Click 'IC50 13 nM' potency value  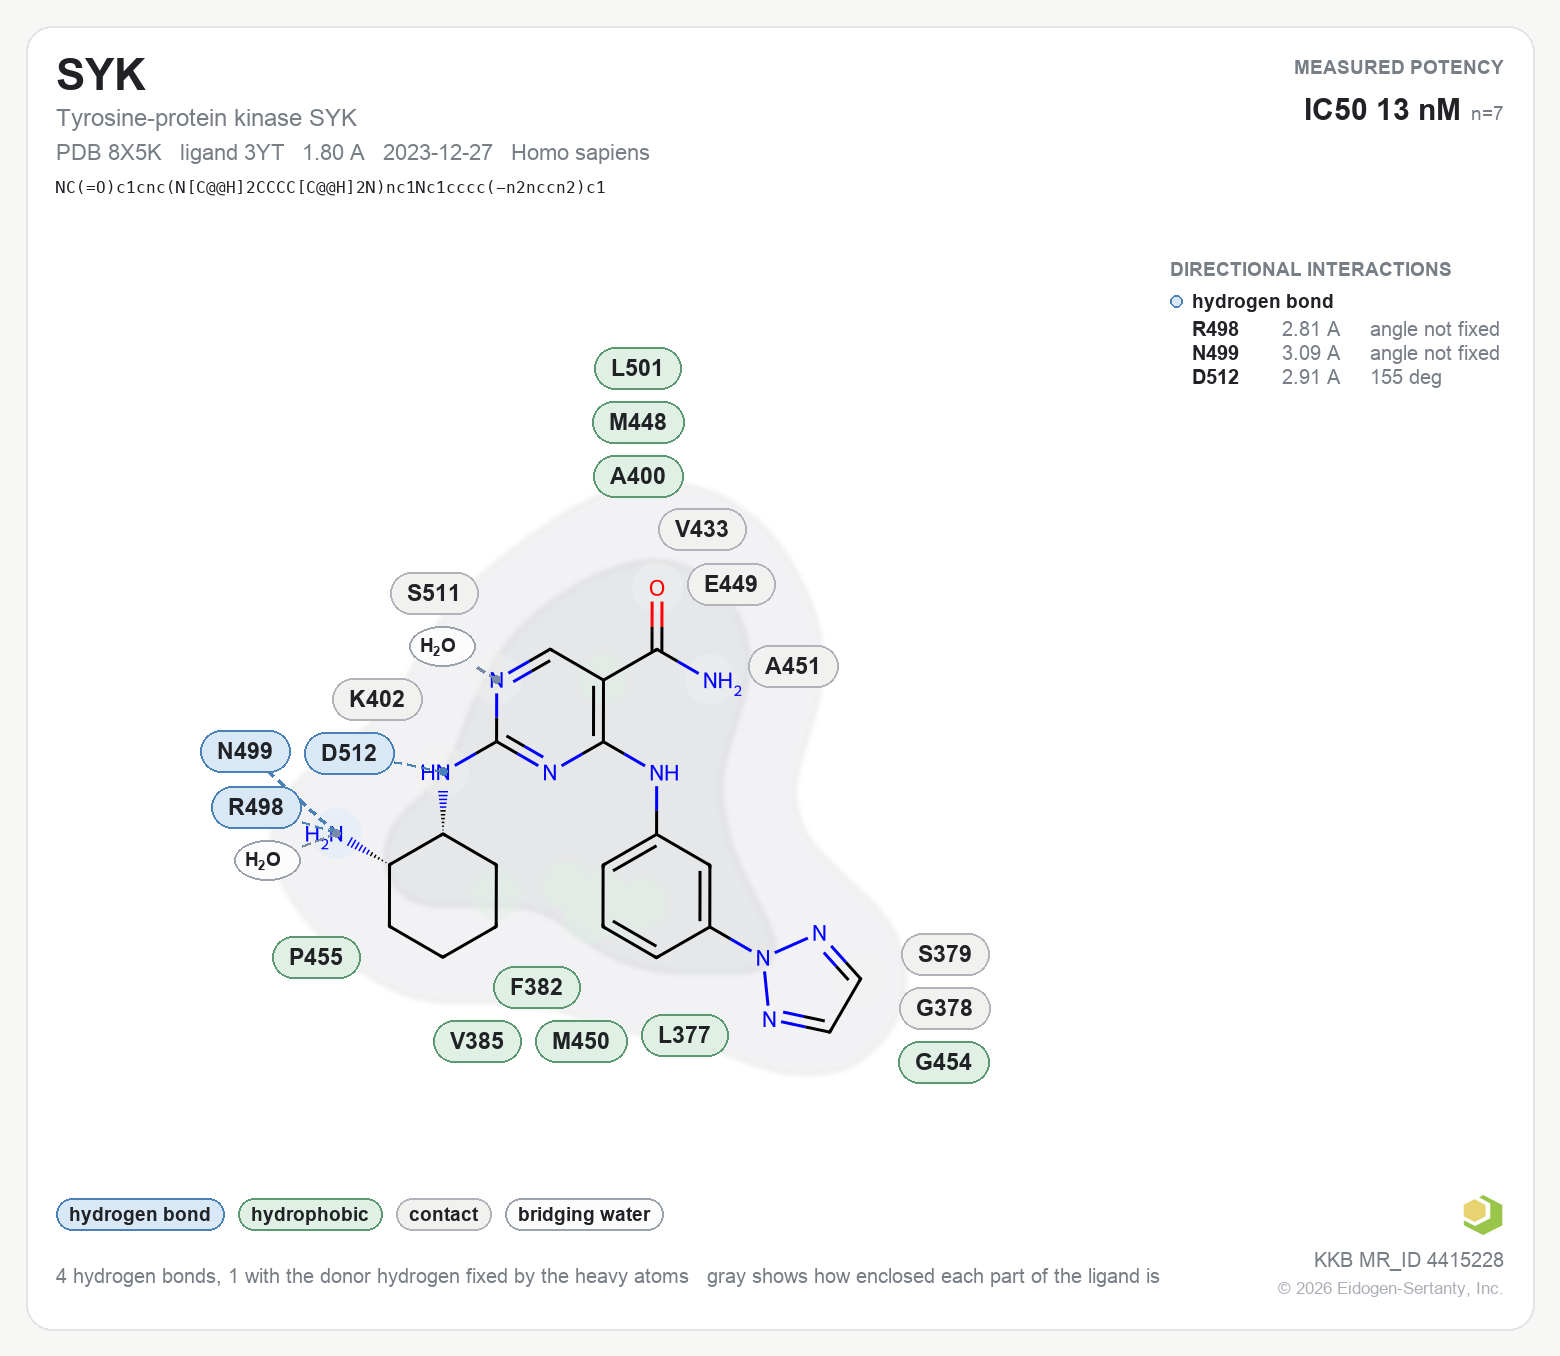[x=1382, y=110]
